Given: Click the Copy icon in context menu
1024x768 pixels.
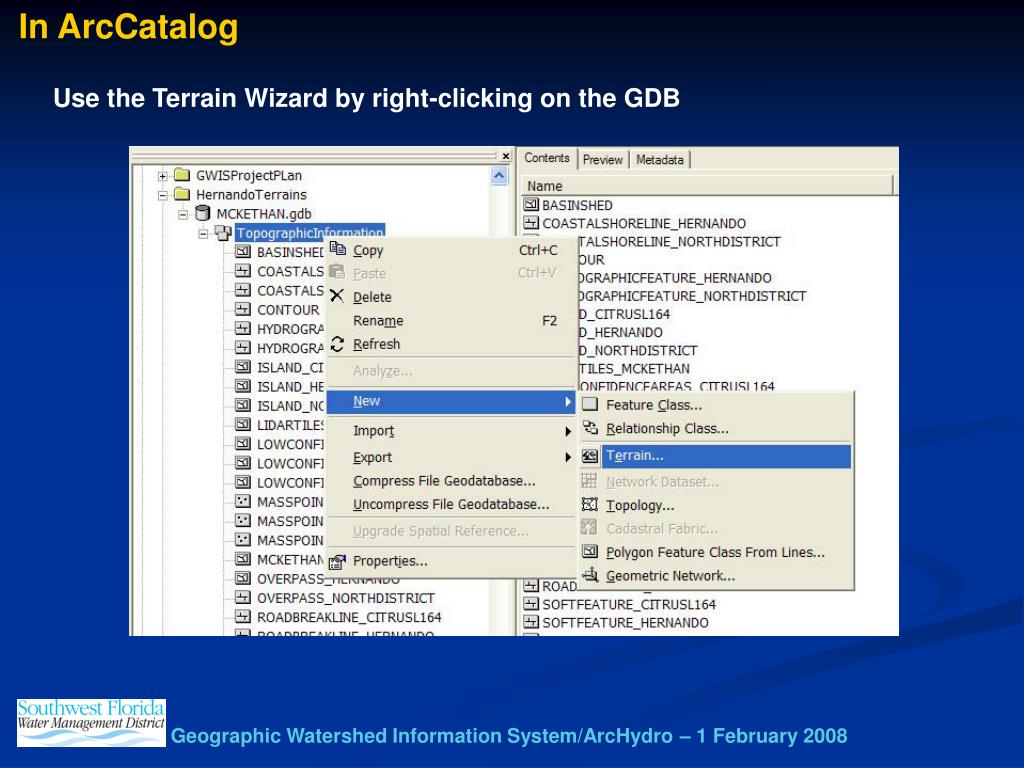Looking at the screenshot, I should click(338, 249).
